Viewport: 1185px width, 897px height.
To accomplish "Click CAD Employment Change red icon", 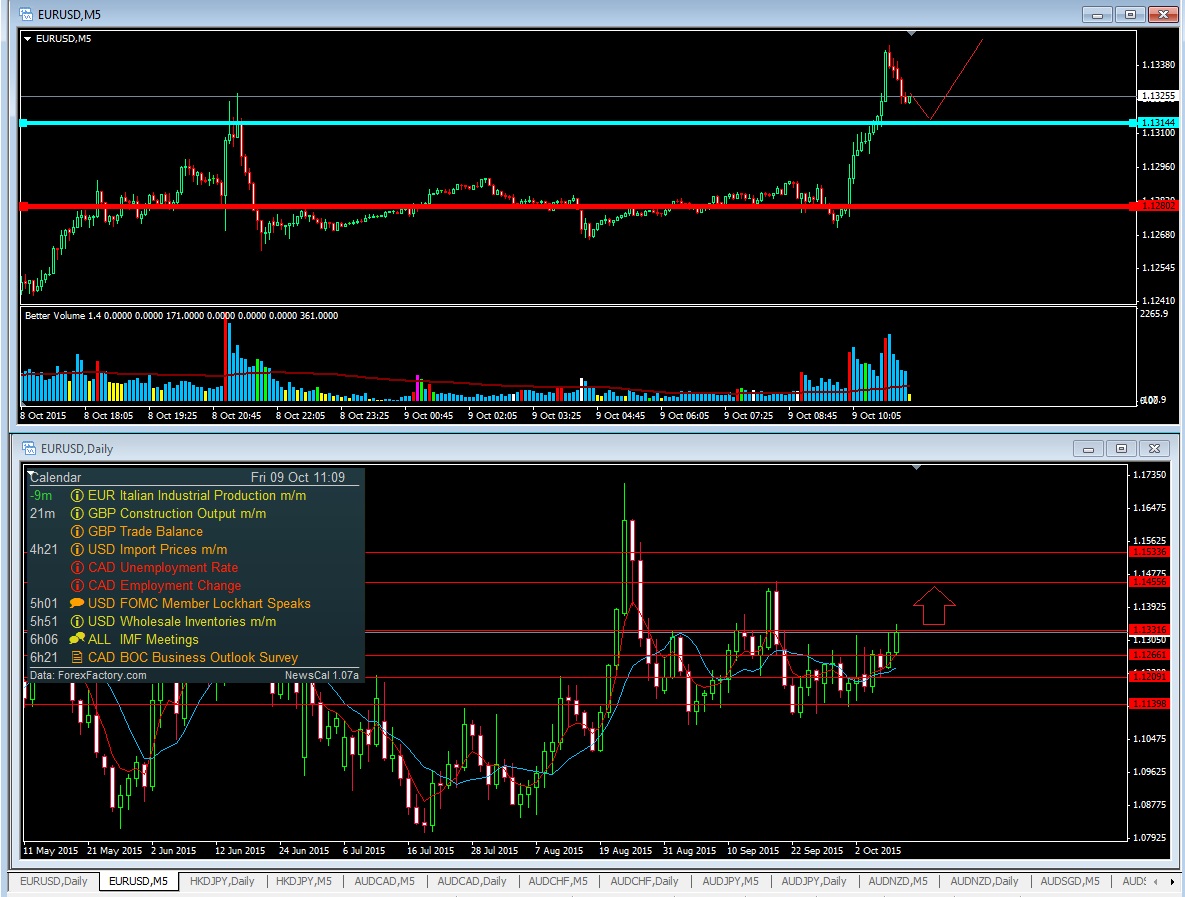I will pyautogui.click(x=76, y=586).
